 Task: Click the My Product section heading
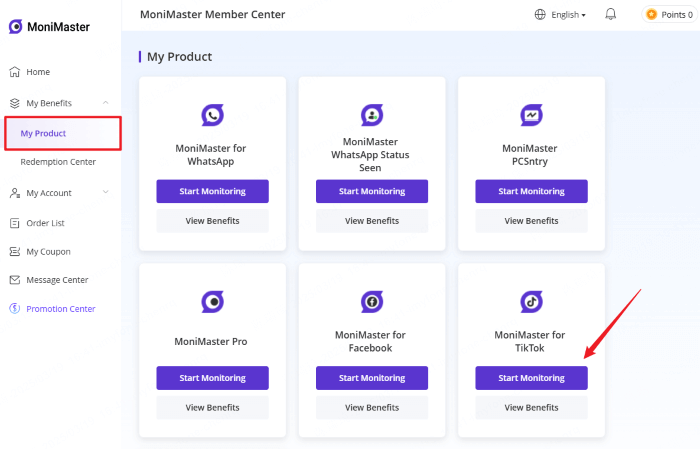(x=179, y=57)
